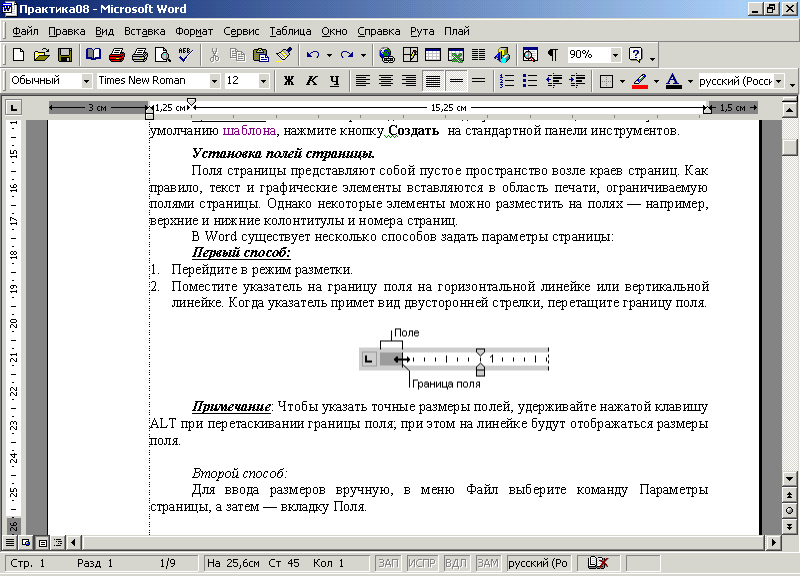Open the undo history arrow
The width and height of the screenshot is (800, 576).
coord(329,55)
